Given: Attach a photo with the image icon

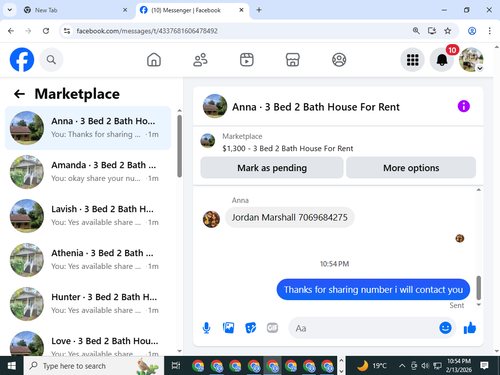Looking at the screenshot, I should tap(228, 328).
